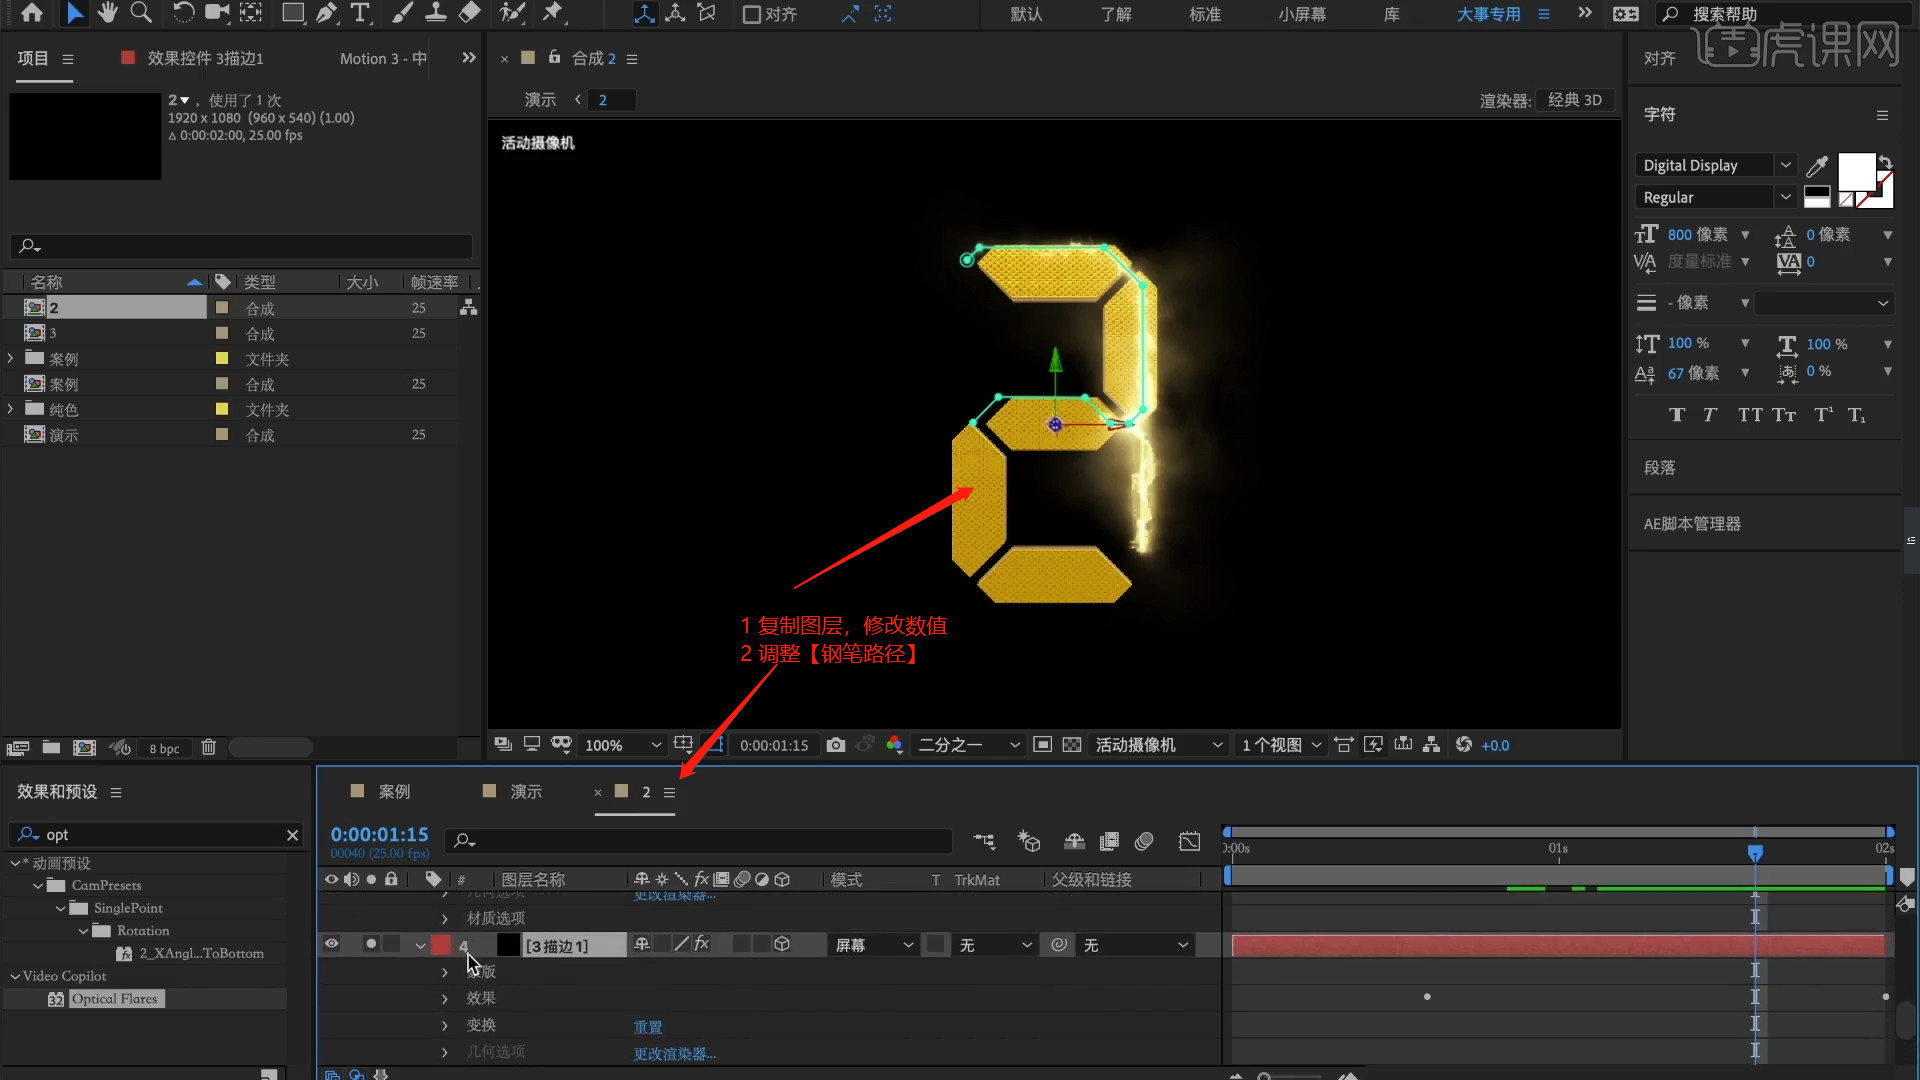Select the Rectangle shape tool
The image size is (1920, 1080).
pyautogui.click(x=293, y=13)
